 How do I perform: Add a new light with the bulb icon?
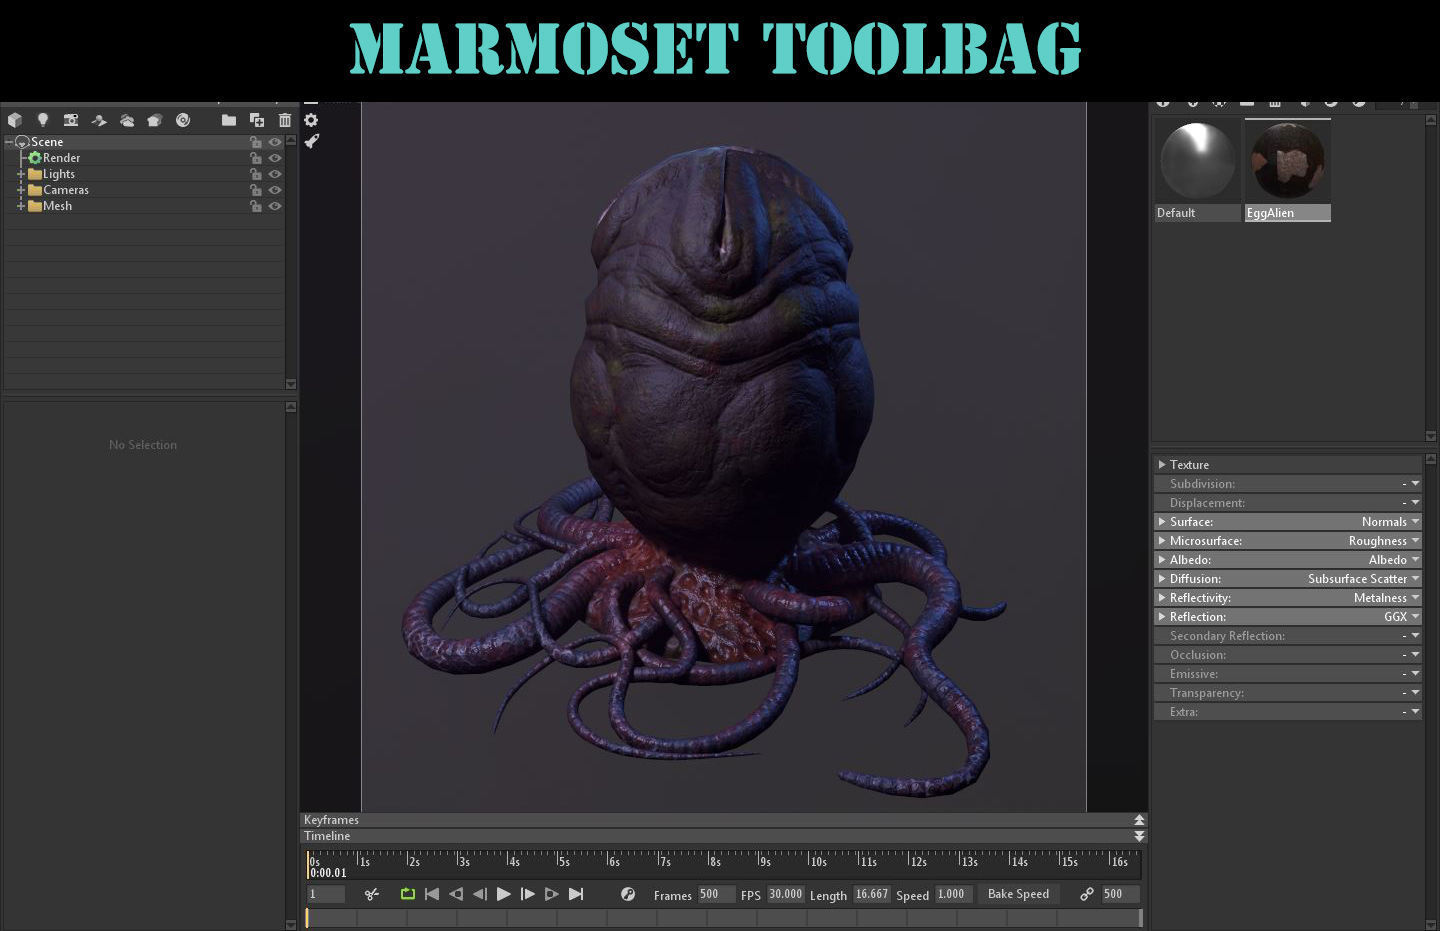point(43,120)
